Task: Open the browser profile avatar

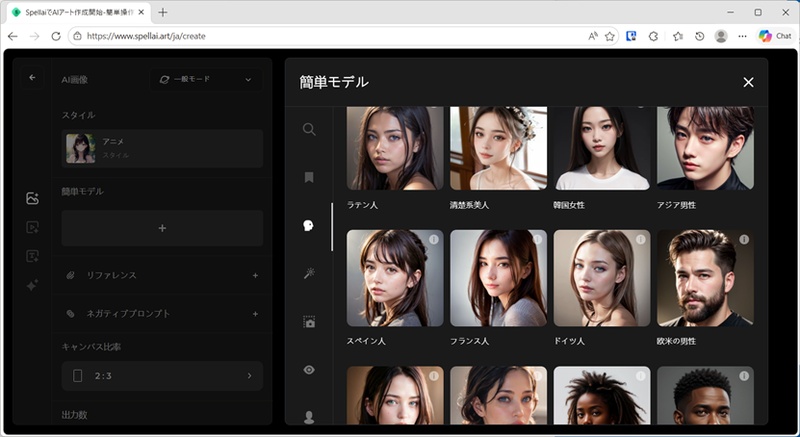Action: click(721, 36)
